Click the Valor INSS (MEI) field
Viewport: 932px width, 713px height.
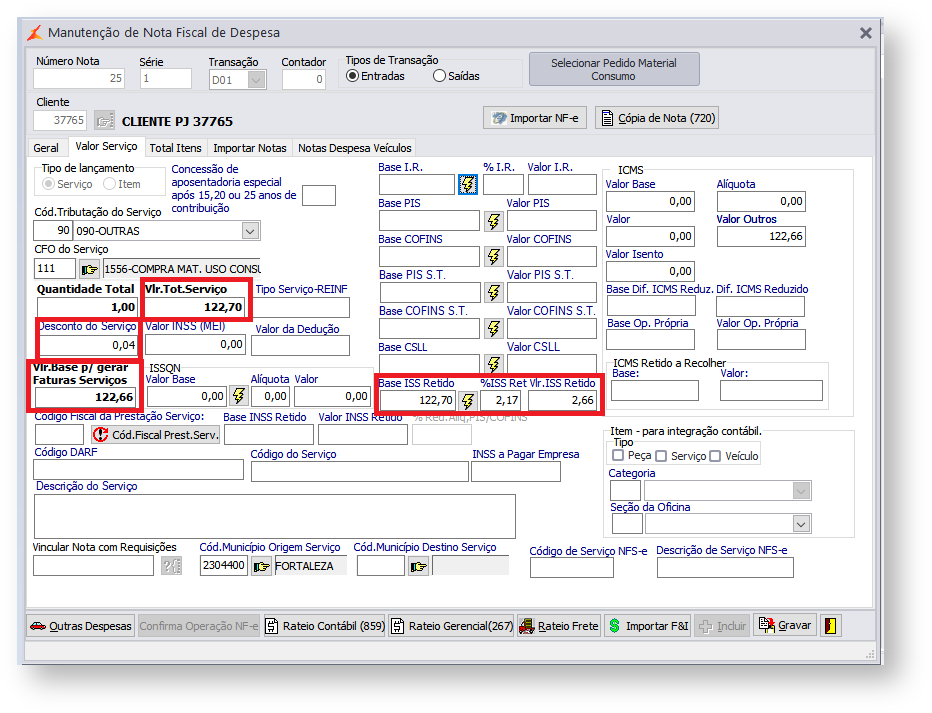click(196, 345)
